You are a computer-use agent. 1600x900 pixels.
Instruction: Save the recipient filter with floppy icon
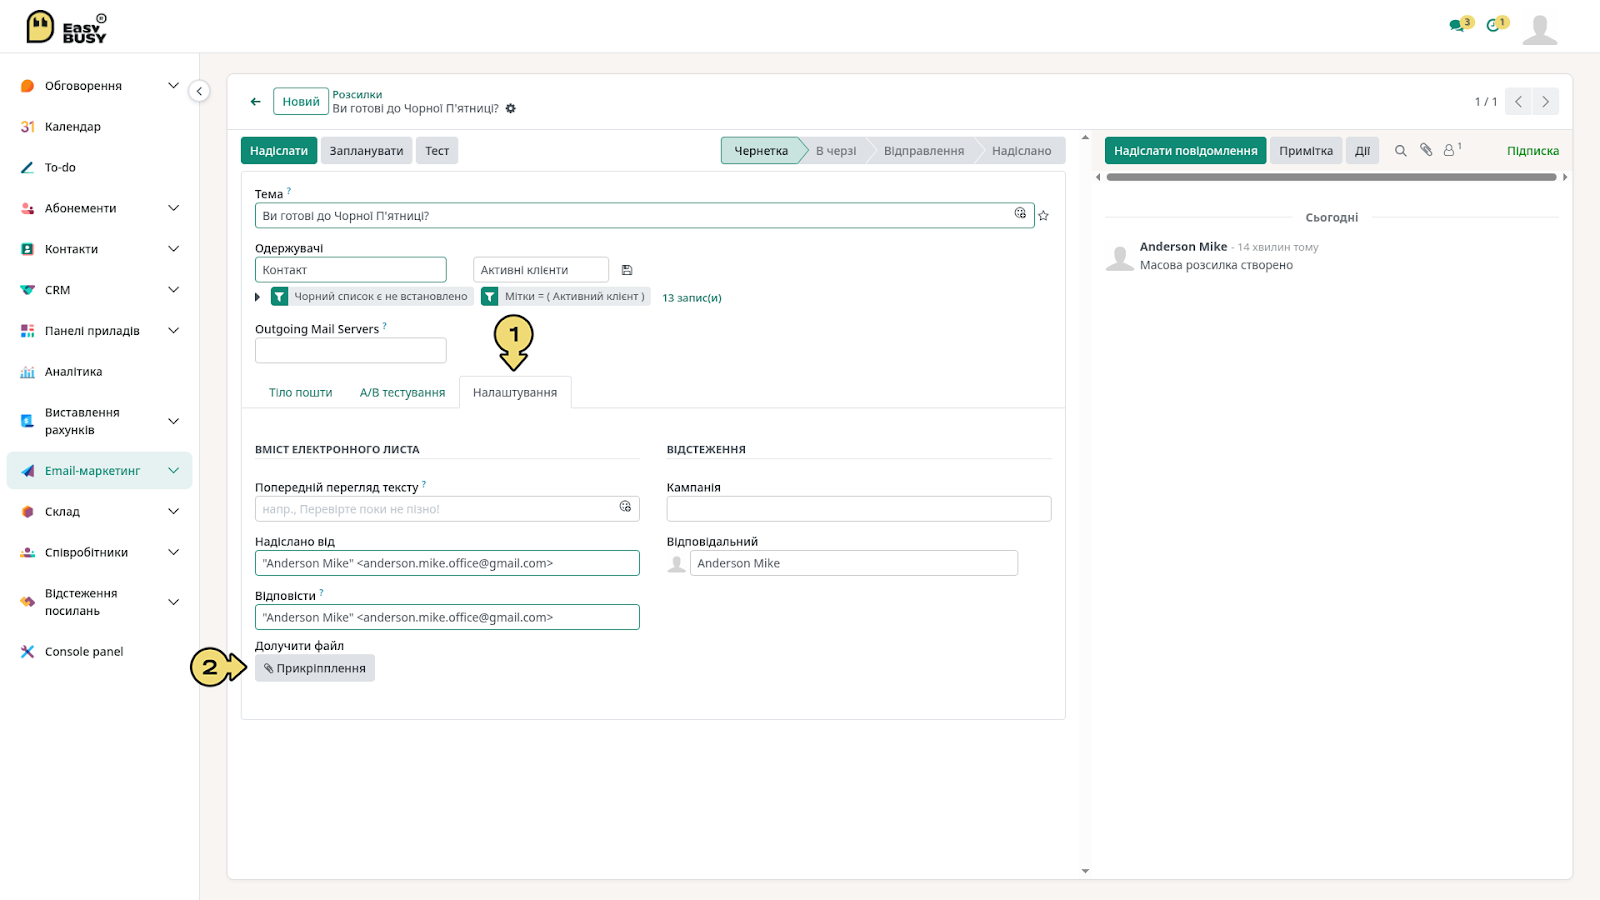[x=627, y=270]
